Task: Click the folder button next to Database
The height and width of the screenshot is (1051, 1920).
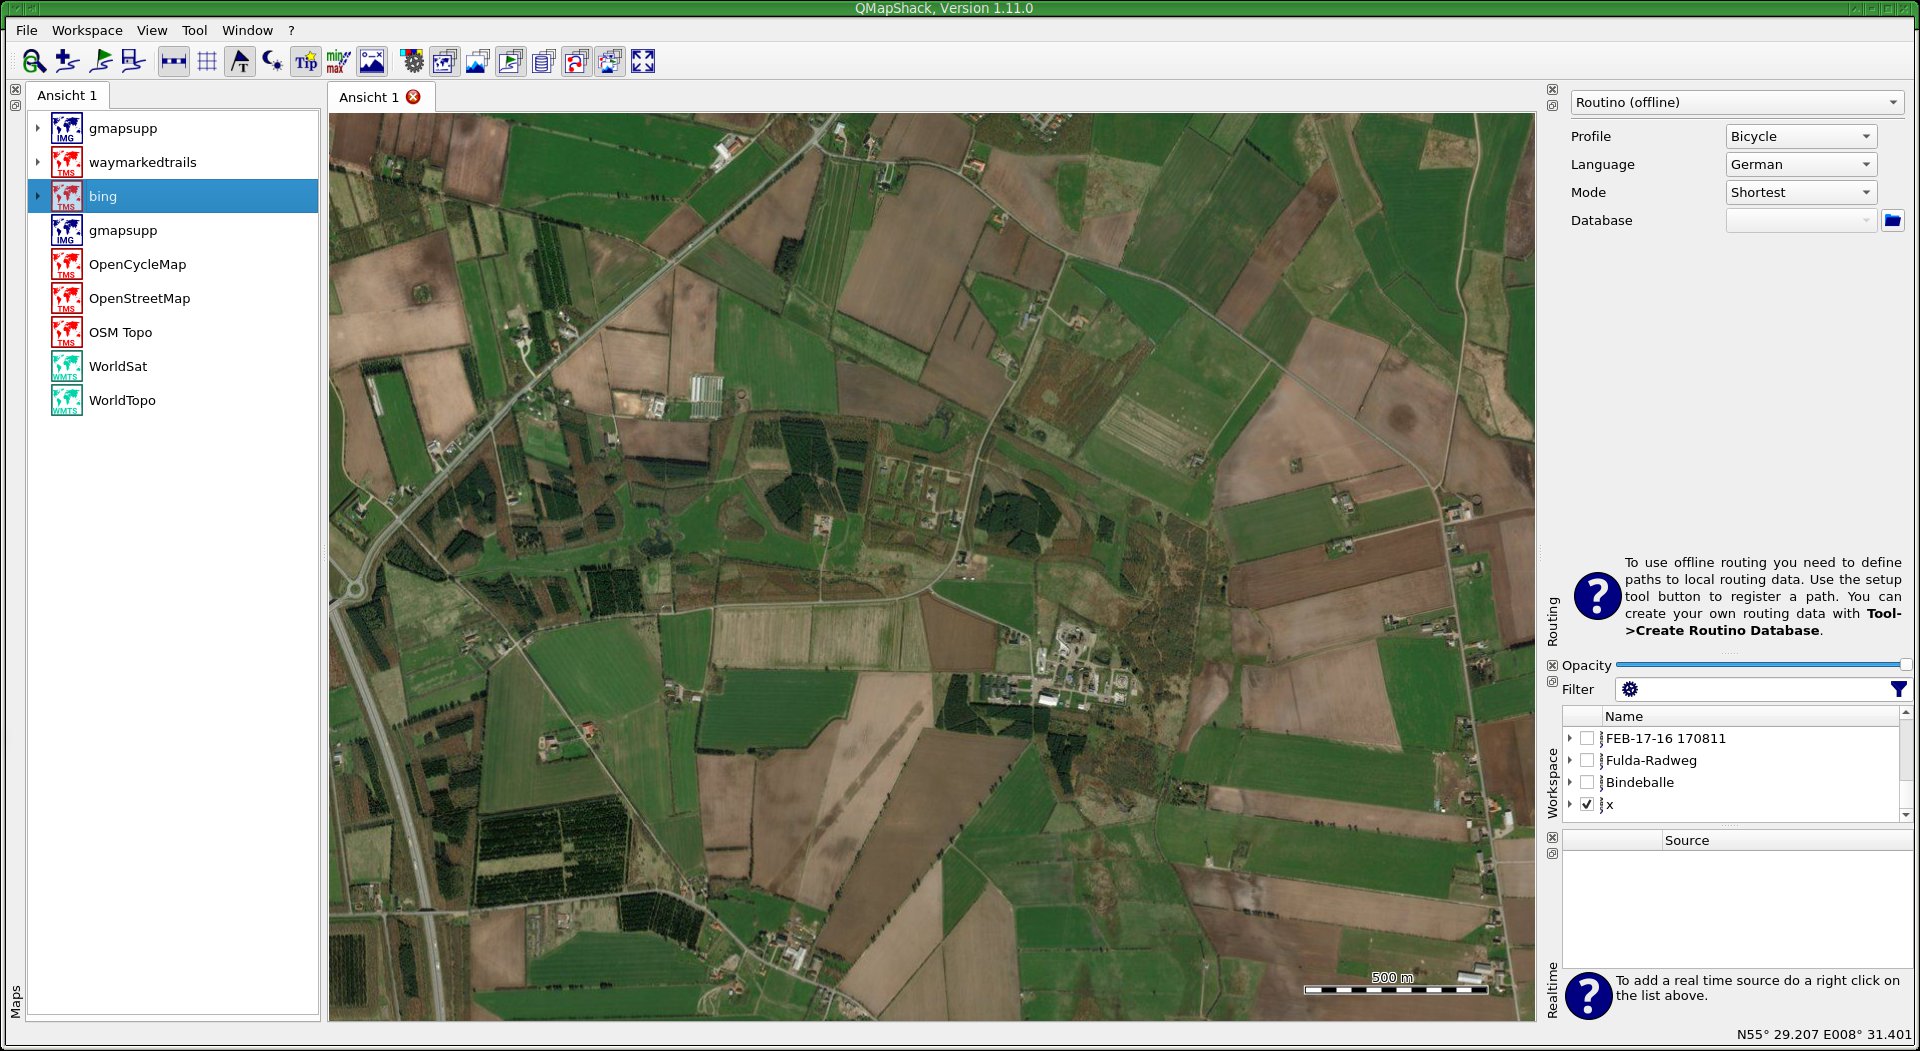Action: (1893, 221)
